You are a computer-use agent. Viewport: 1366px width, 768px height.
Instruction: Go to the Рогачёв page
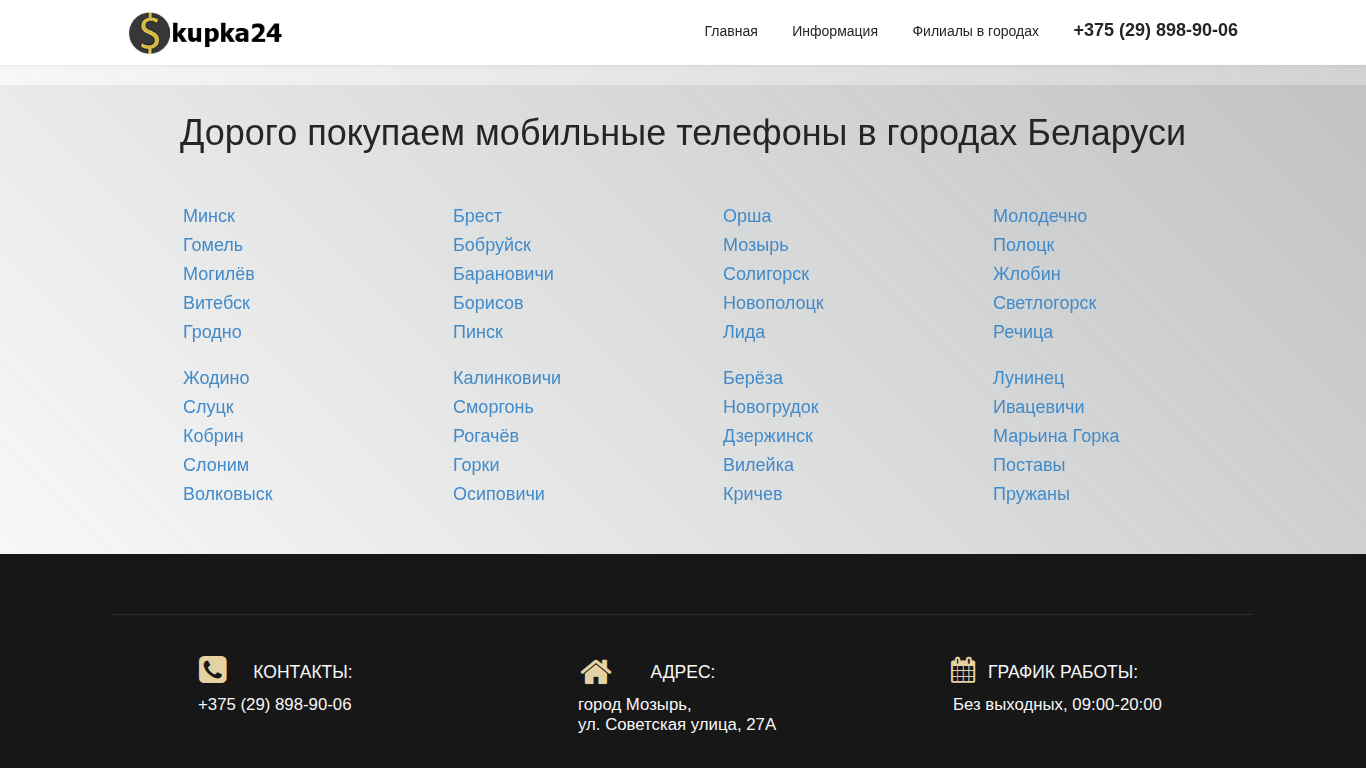pos(486,436)
